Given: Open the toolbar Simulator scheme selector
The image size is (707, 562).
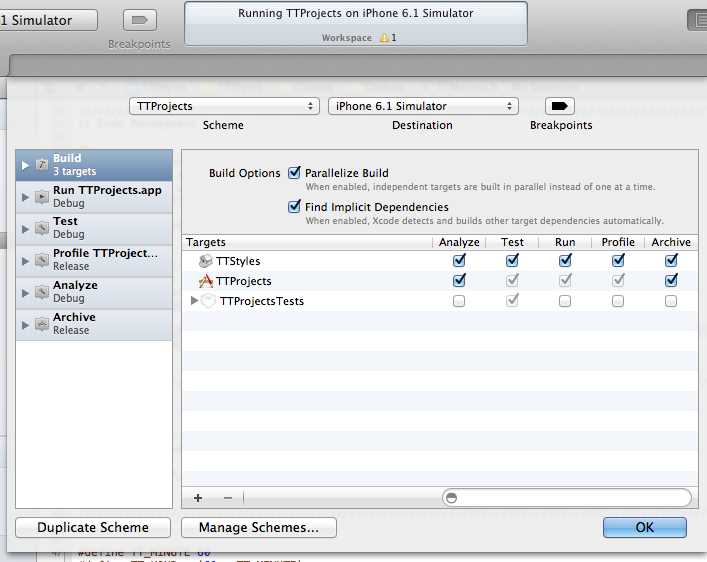Looking at the screenshot, I should pyautogui.click(x=48, y=20).
